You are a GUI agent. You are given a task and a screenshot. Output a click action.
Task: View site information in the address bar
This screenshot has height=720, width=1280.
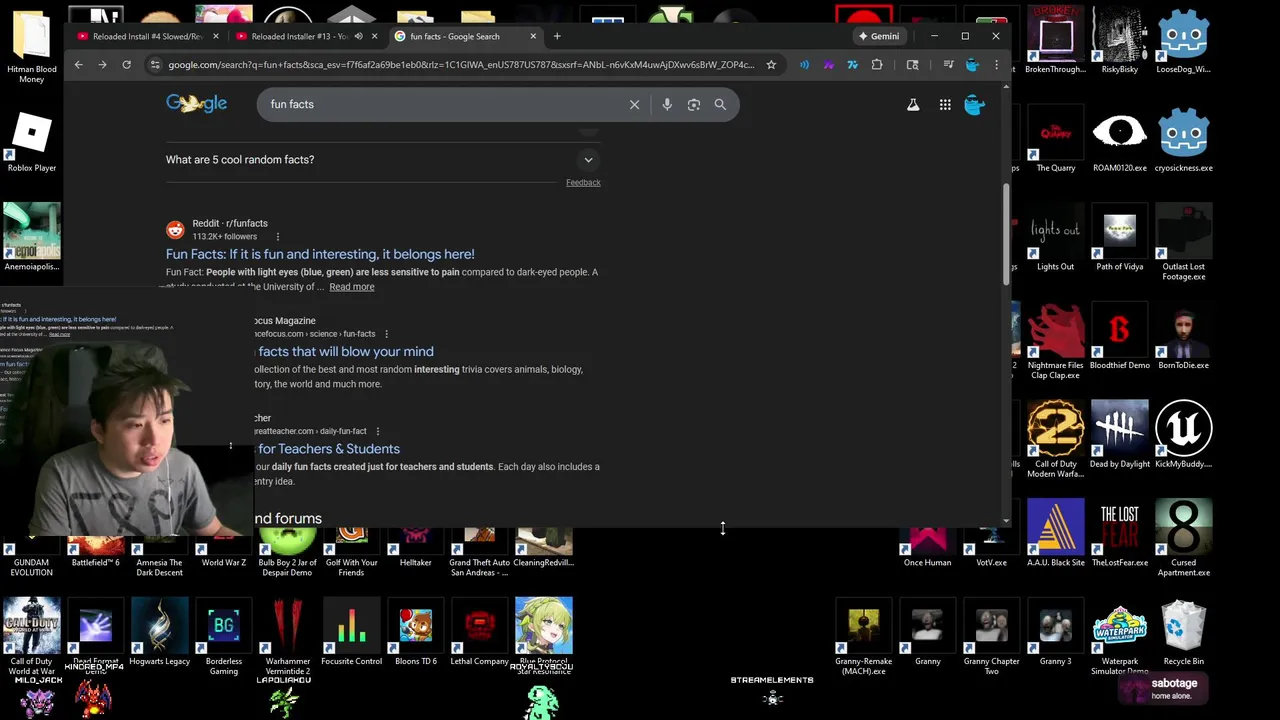click(x=154, y=65)
